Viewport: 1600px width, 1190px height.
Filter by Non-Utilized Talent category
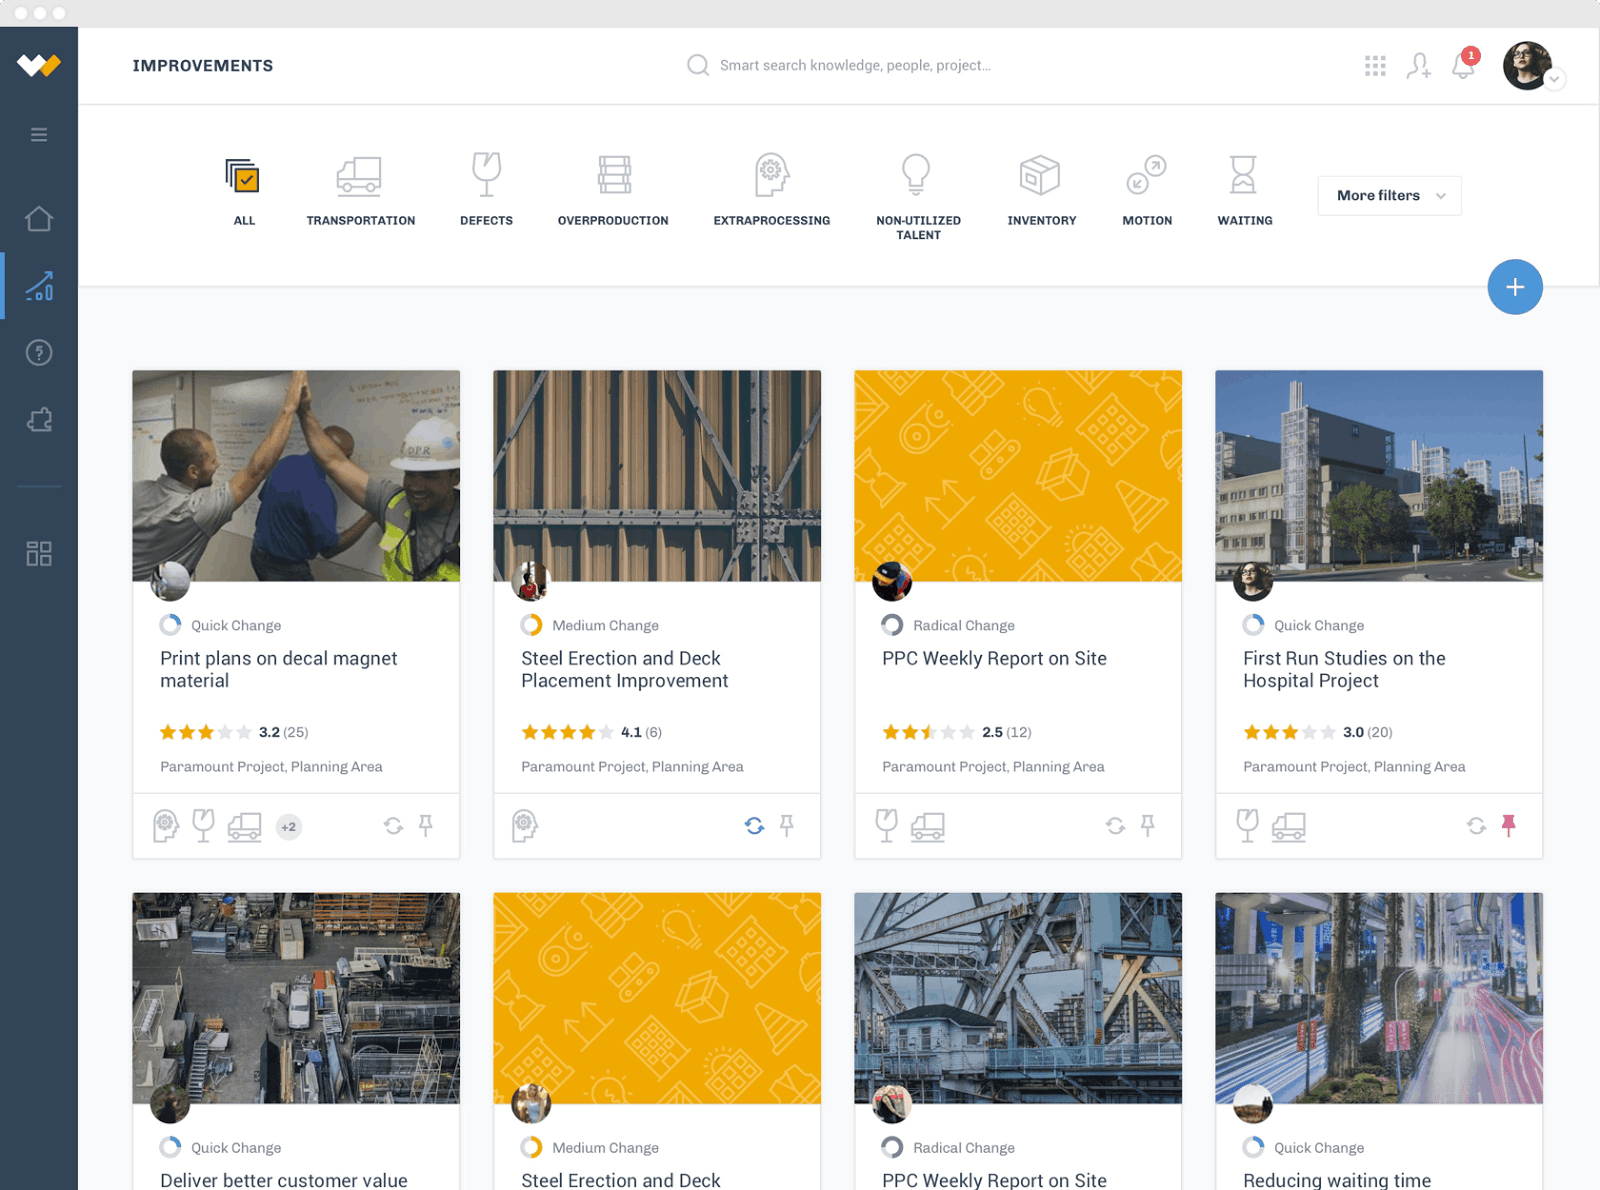pyautogui.click(x=918, y=197)
